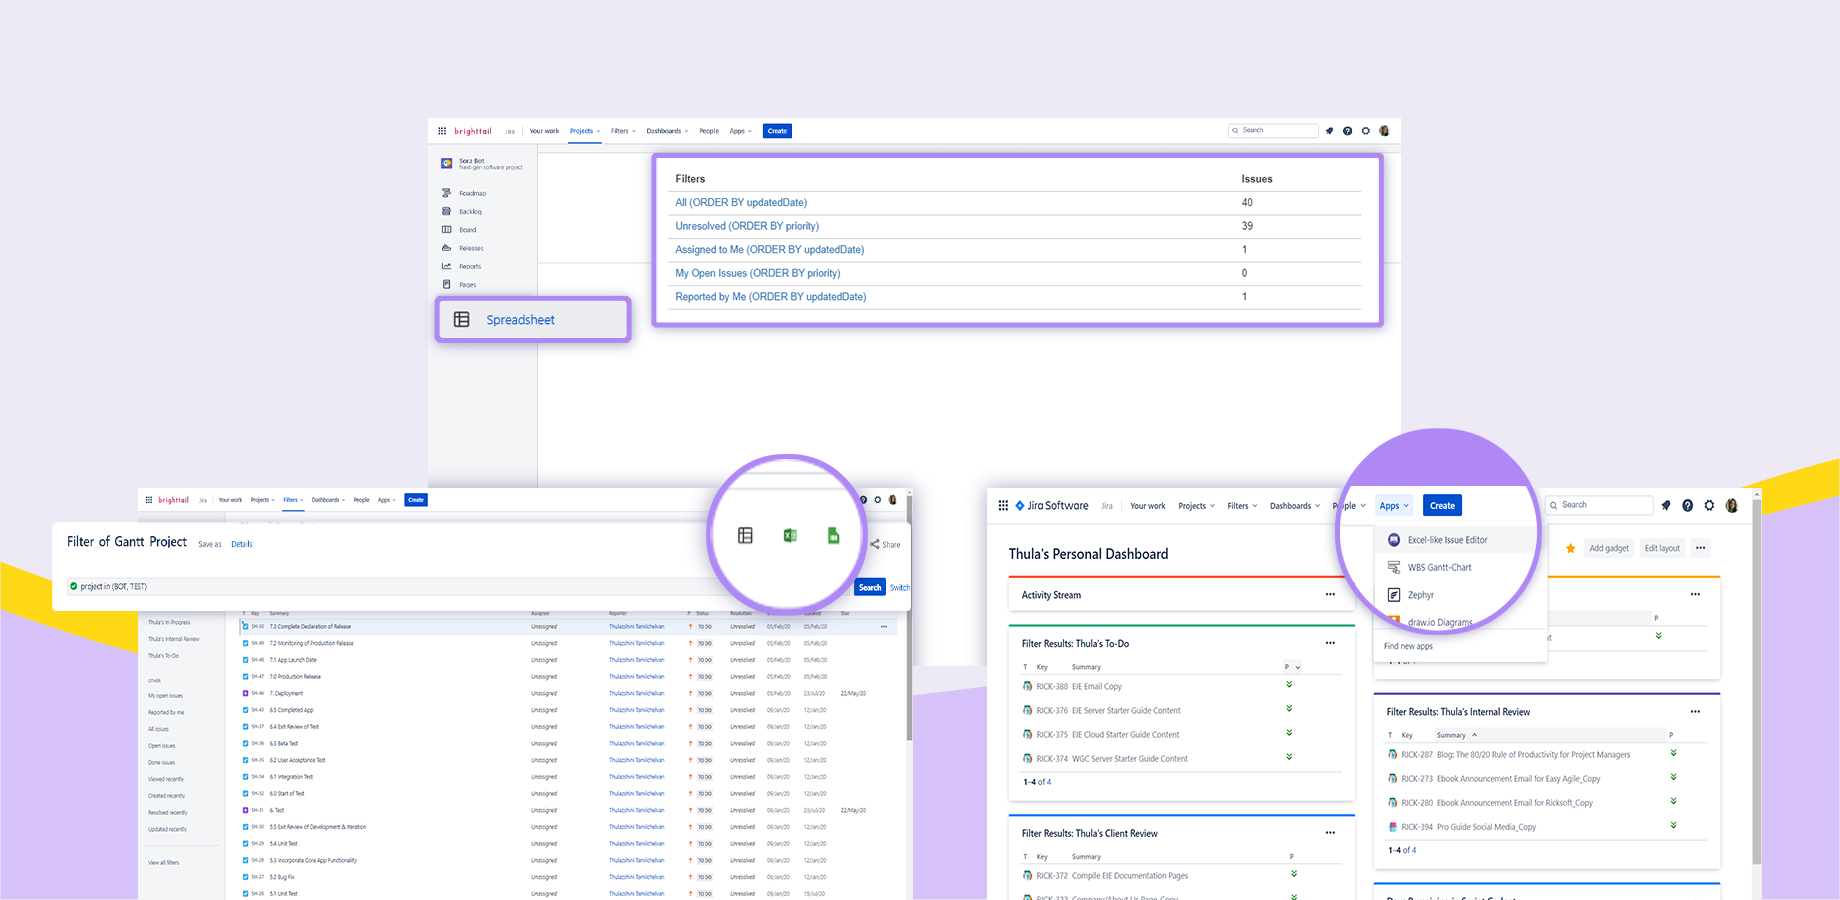Select Find new apps in Apps menu
Viewport: 1840px width, 900px height.
[1408, 646]
